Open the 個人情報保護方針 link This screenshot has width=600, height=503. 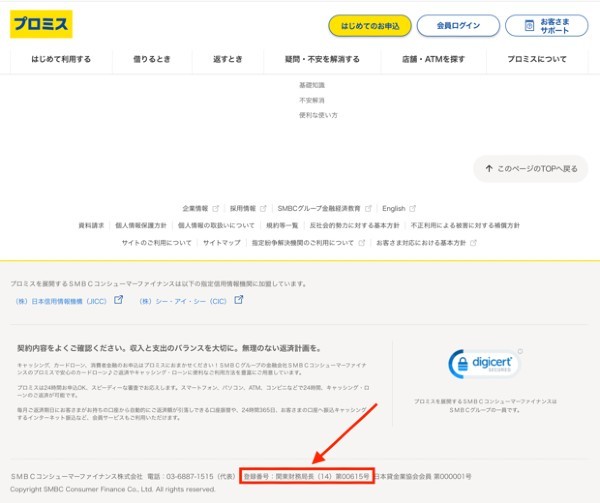coord(140,226)
